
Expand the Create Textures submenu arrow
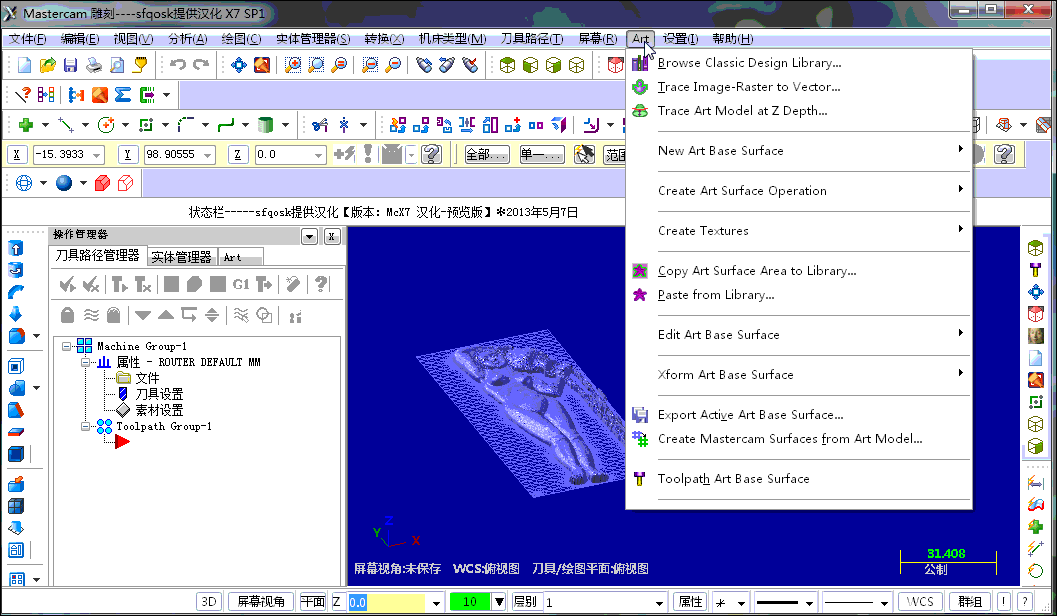click(961, 229)
